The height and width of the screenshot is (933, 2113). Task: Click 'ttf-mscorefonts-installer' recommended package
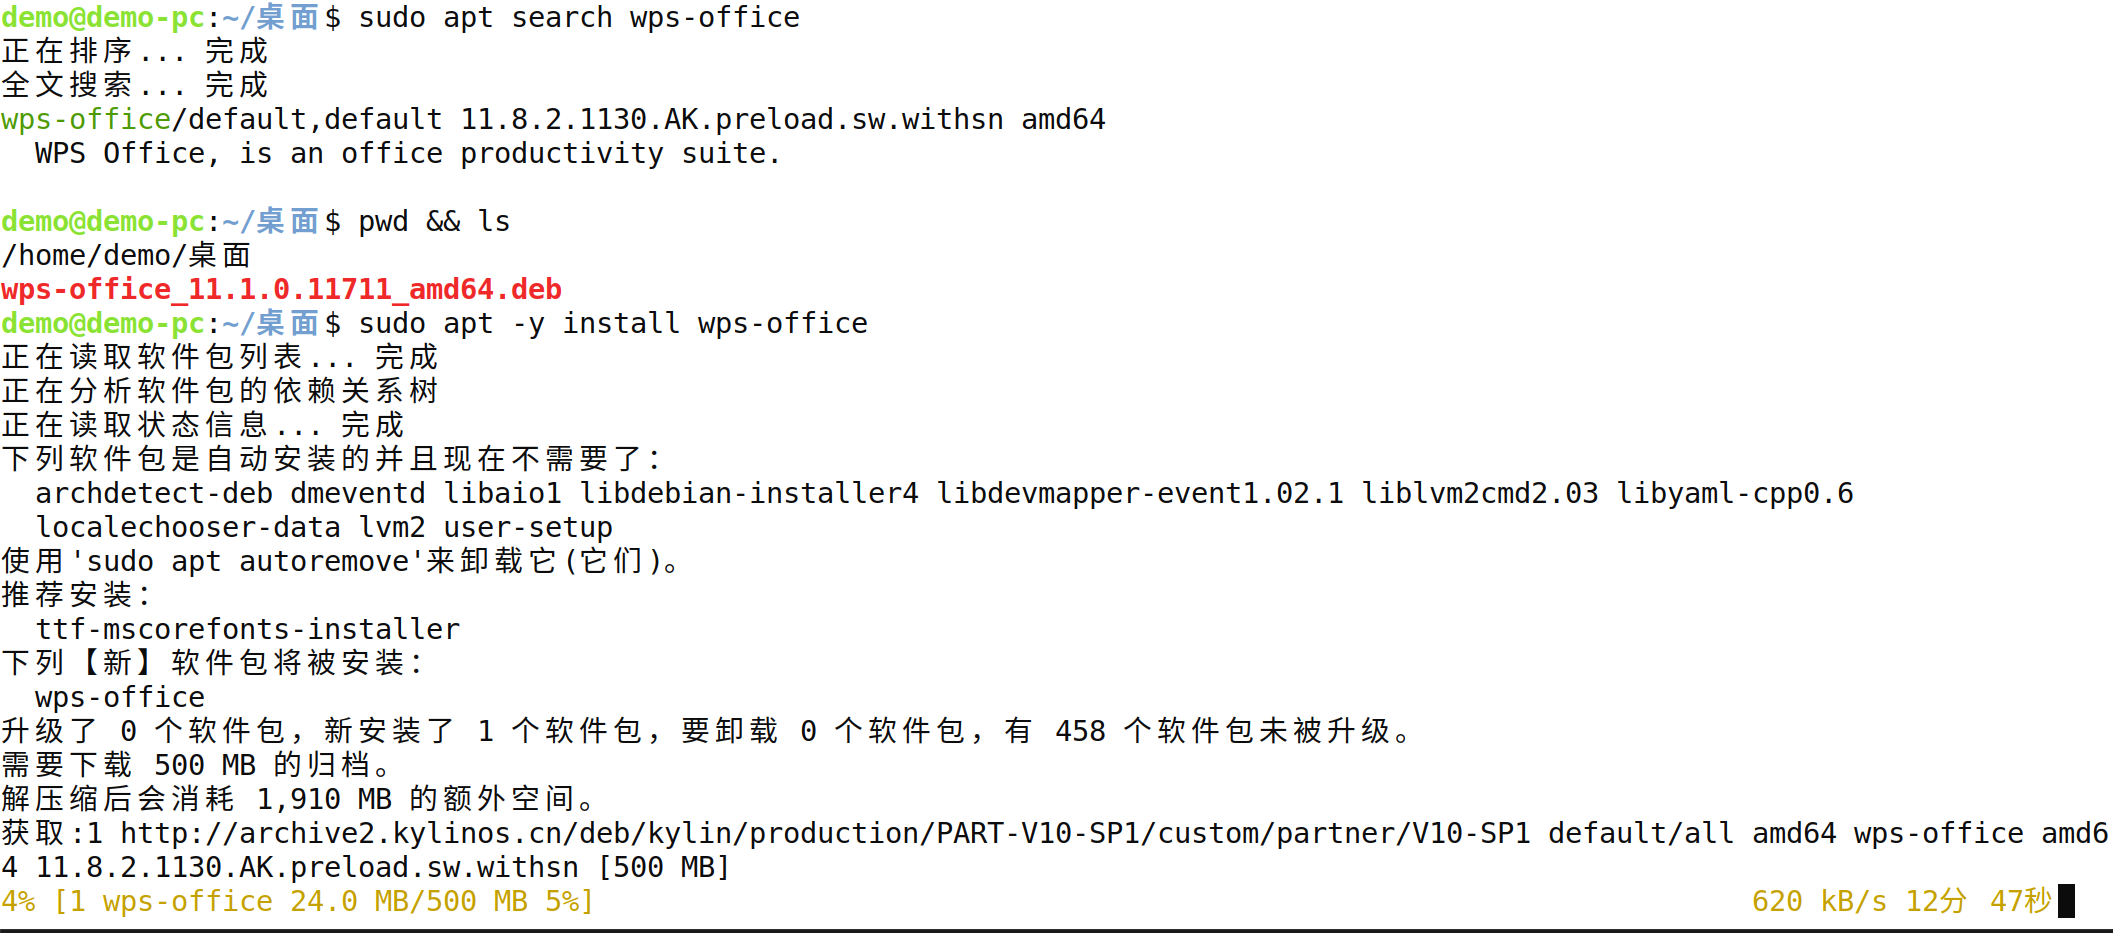248,630
